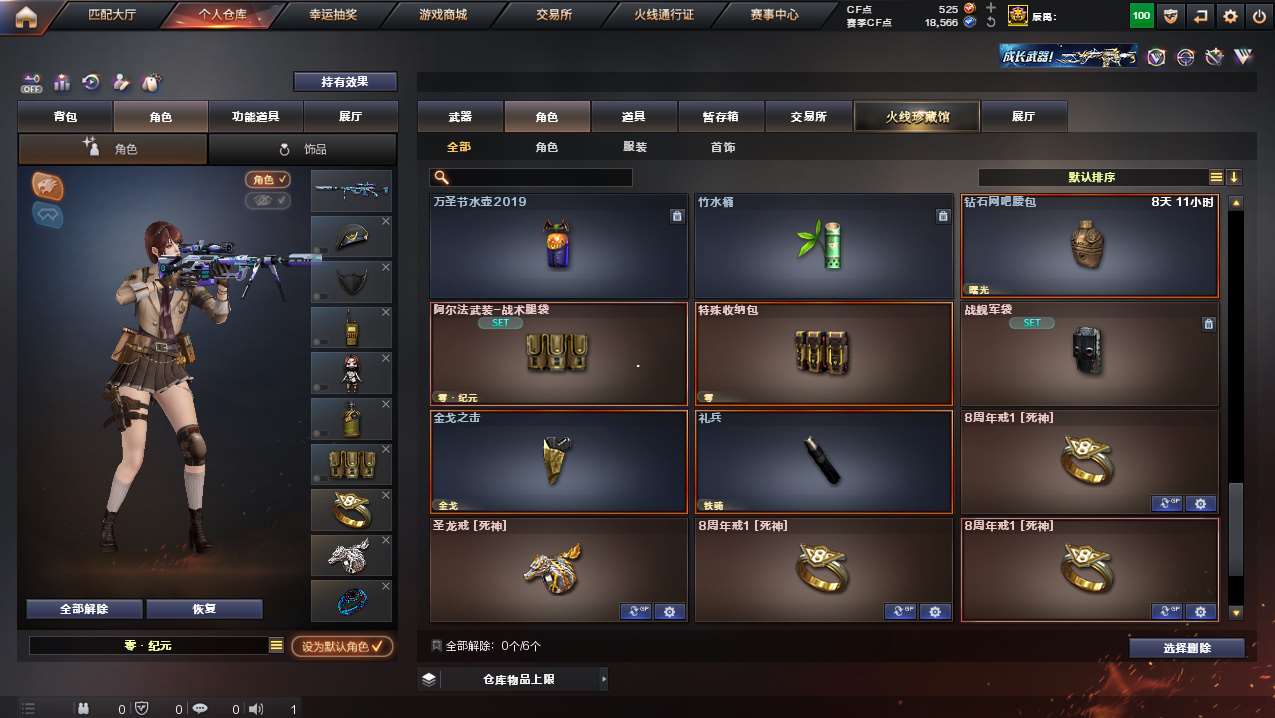
Task: Open settings gear on 圣龙戒 item
Action: point(669,611)
